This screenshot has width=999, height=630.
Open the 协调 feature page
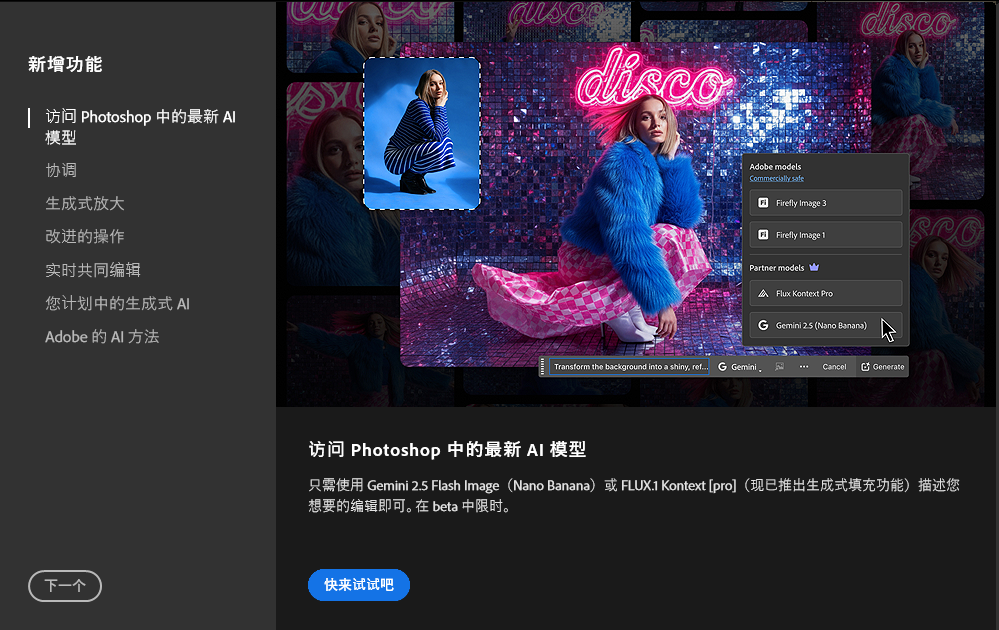pos(61,170)
